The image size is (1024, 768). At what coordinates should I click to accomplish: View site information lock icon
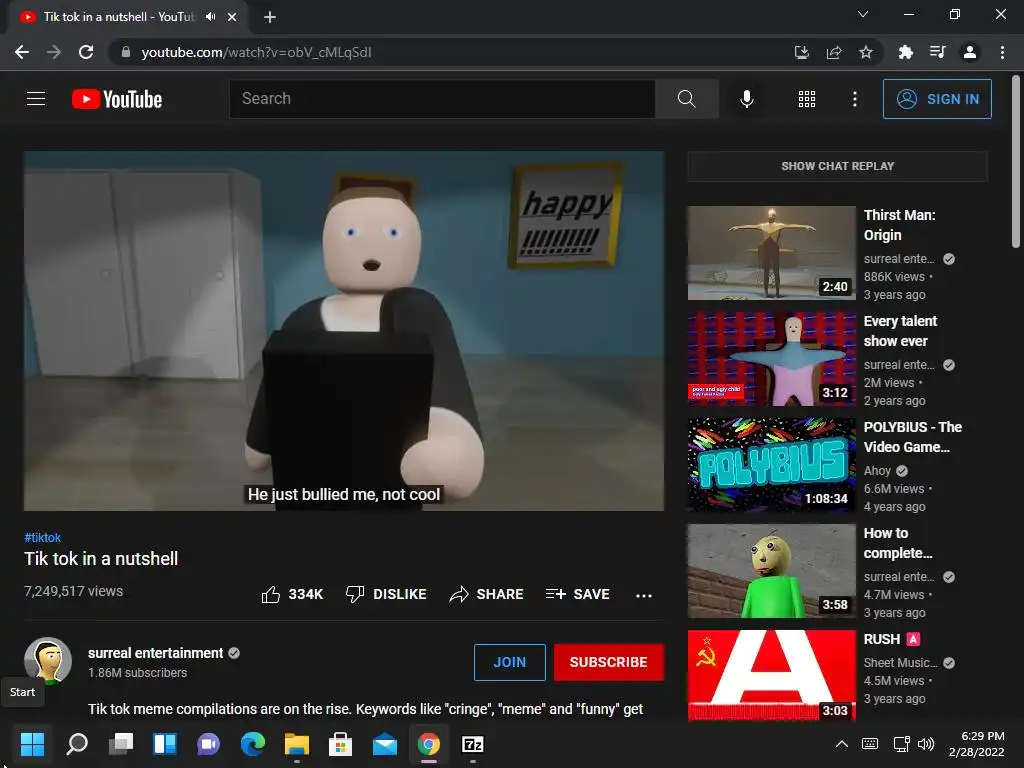[x=125, y=52]
